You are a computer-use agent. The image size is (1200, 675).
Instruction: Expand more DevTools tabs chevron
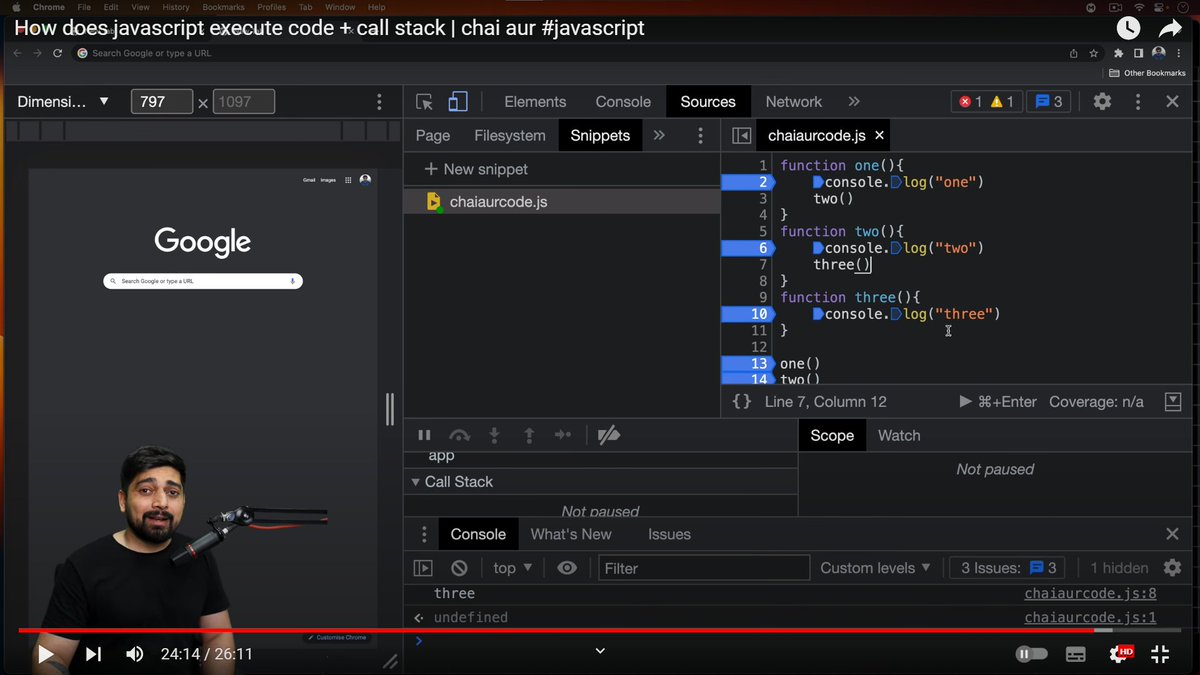[x=854, y=102]
